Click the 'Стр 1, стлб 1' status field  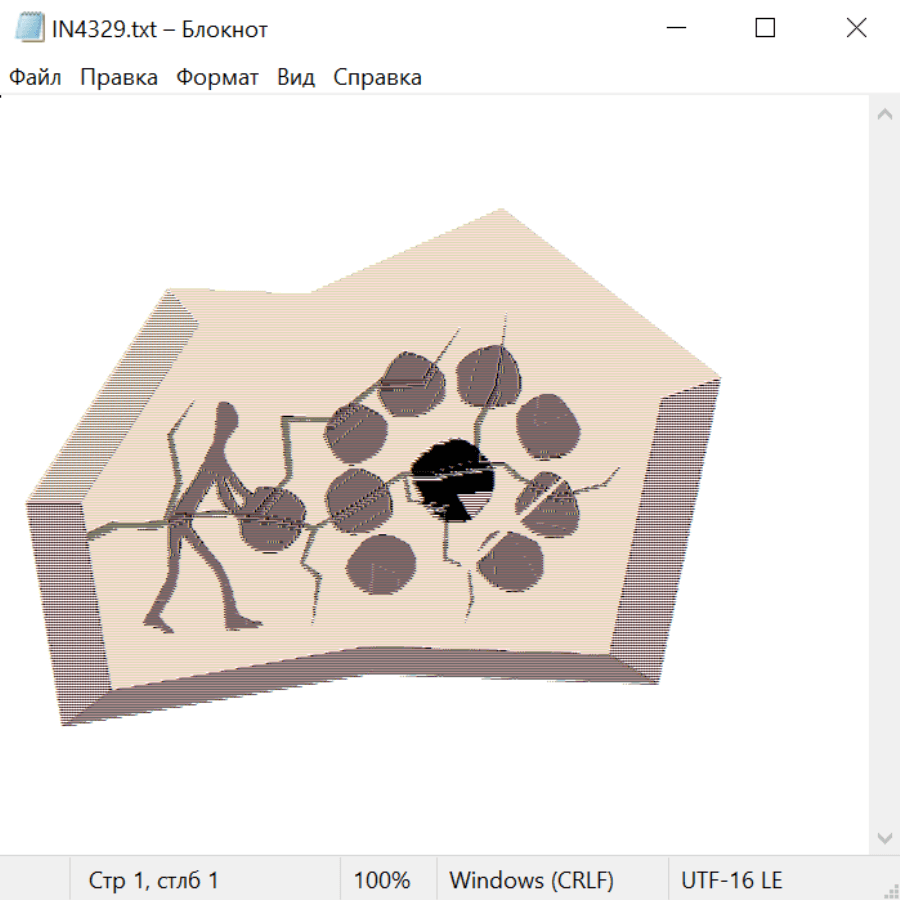point(153,880)
